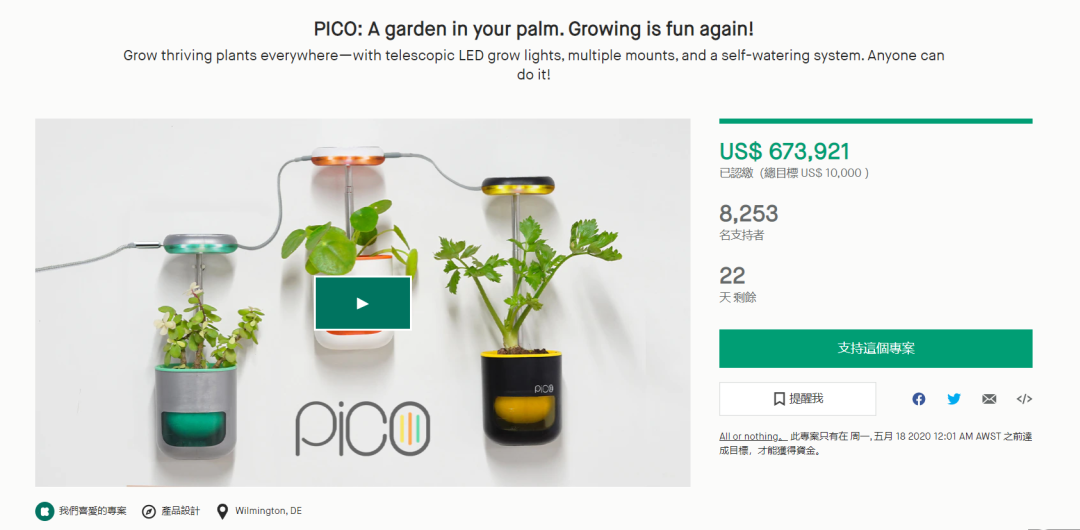
Task: Click the PICO project title heading
Action: point(532,30)
